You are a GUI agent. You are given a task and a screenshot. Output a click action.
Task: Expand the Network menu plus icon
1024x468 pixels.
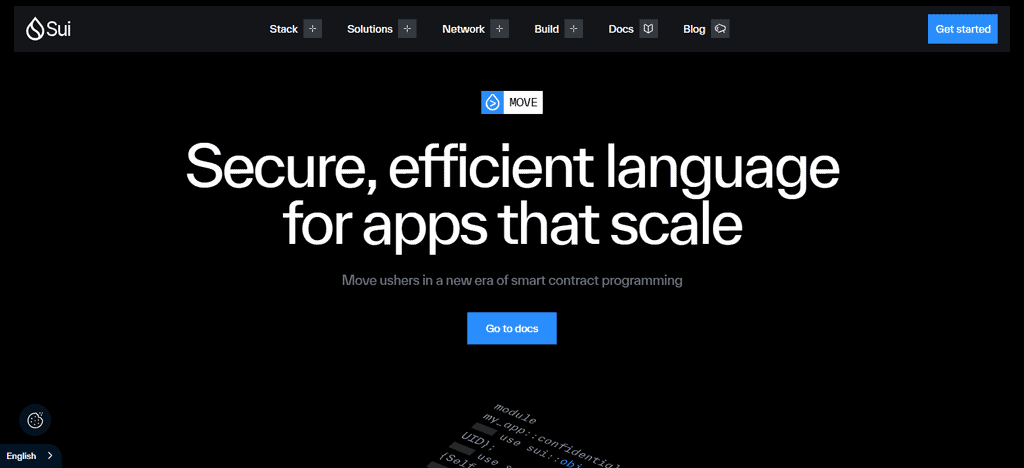[500, 29]
